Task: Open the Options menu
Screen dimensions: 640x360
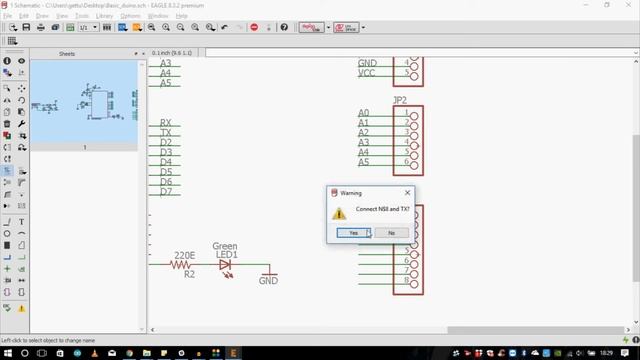Action: [130, 16]
